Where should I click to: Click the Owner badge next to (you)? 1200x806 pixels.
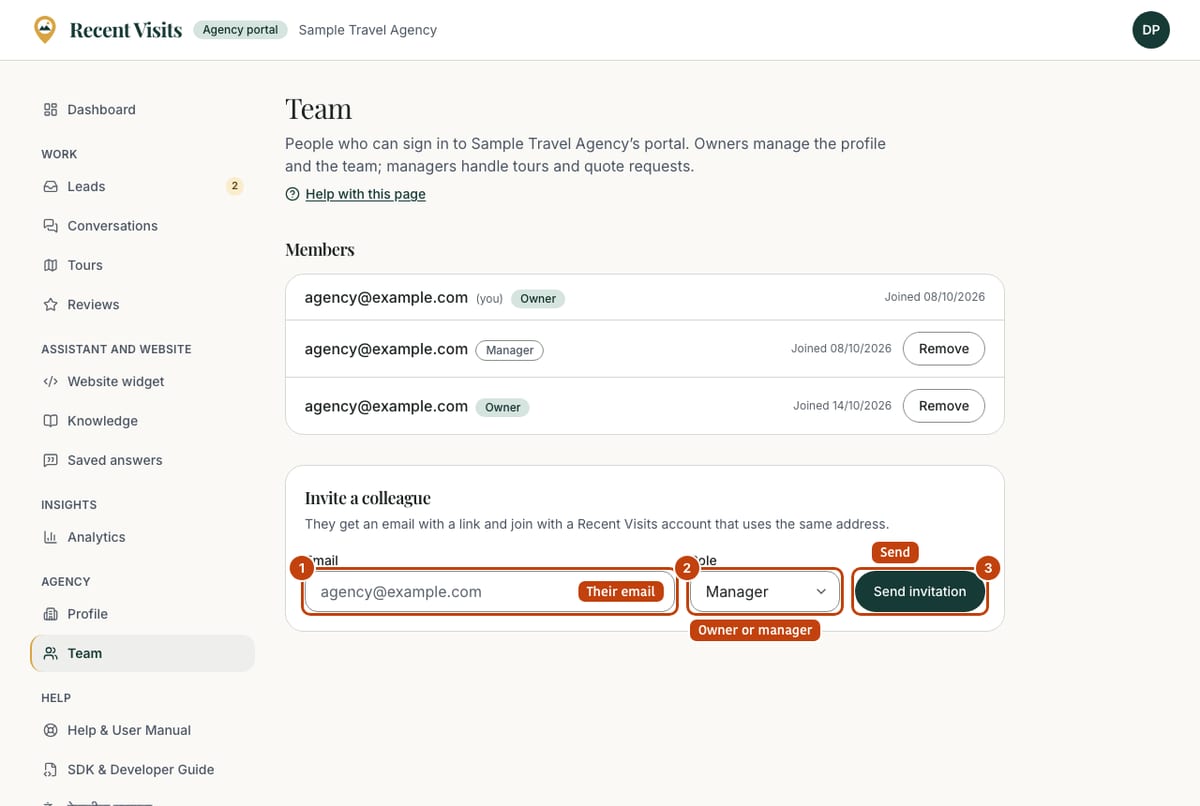pyautogui.click(x=538, y=298)
